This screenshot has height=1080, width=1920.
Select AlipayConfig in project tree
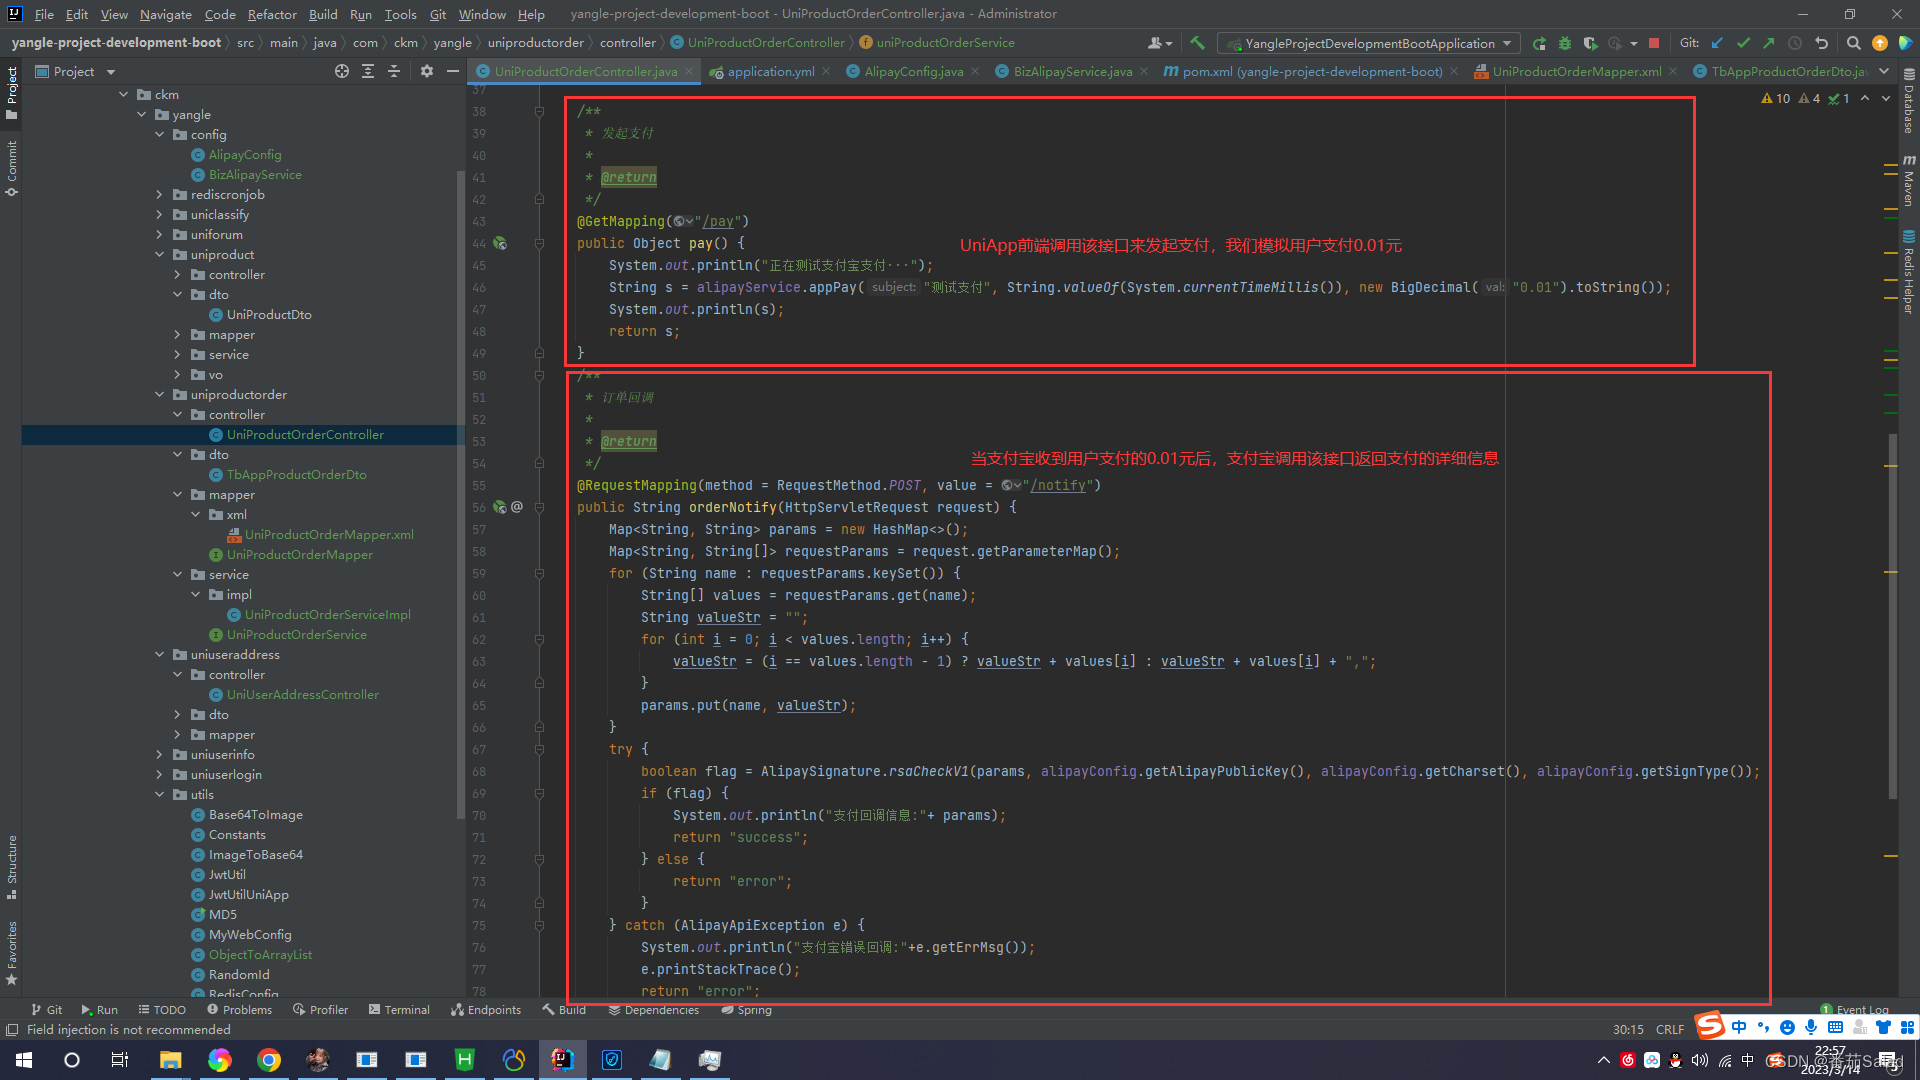point(244,155)
